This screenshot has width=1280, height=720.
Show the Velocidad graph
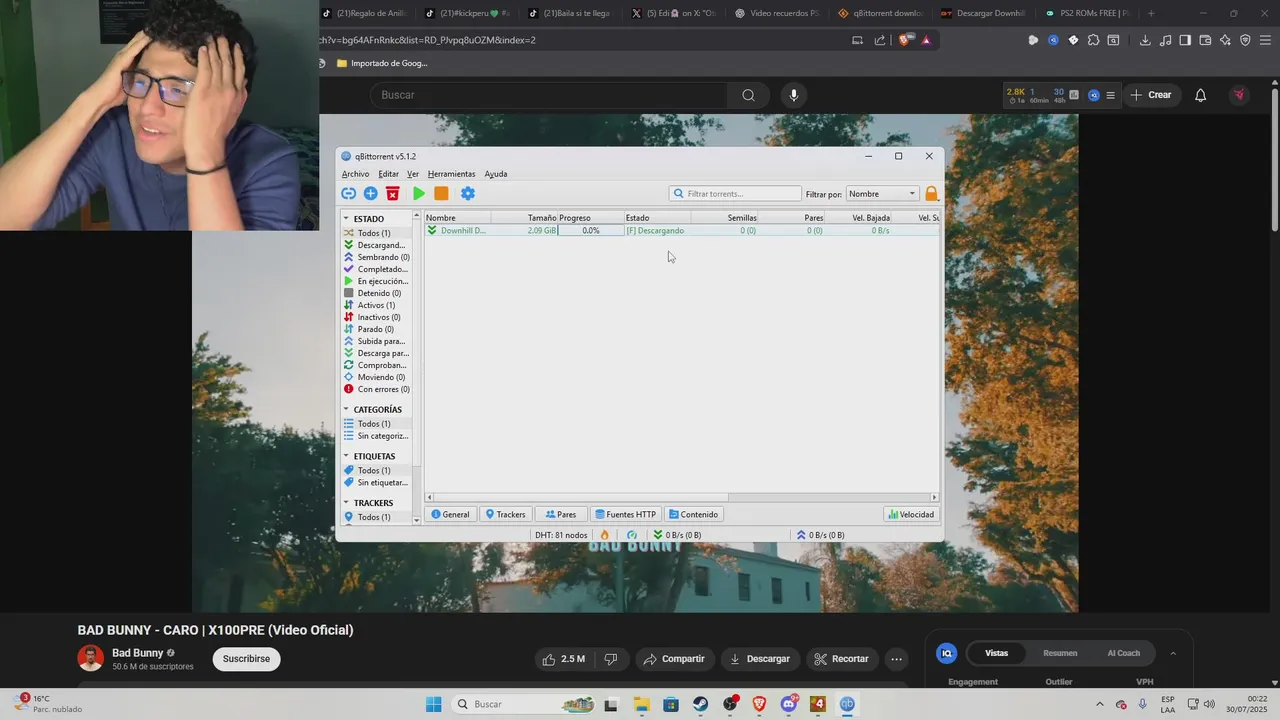click(911, 515)
